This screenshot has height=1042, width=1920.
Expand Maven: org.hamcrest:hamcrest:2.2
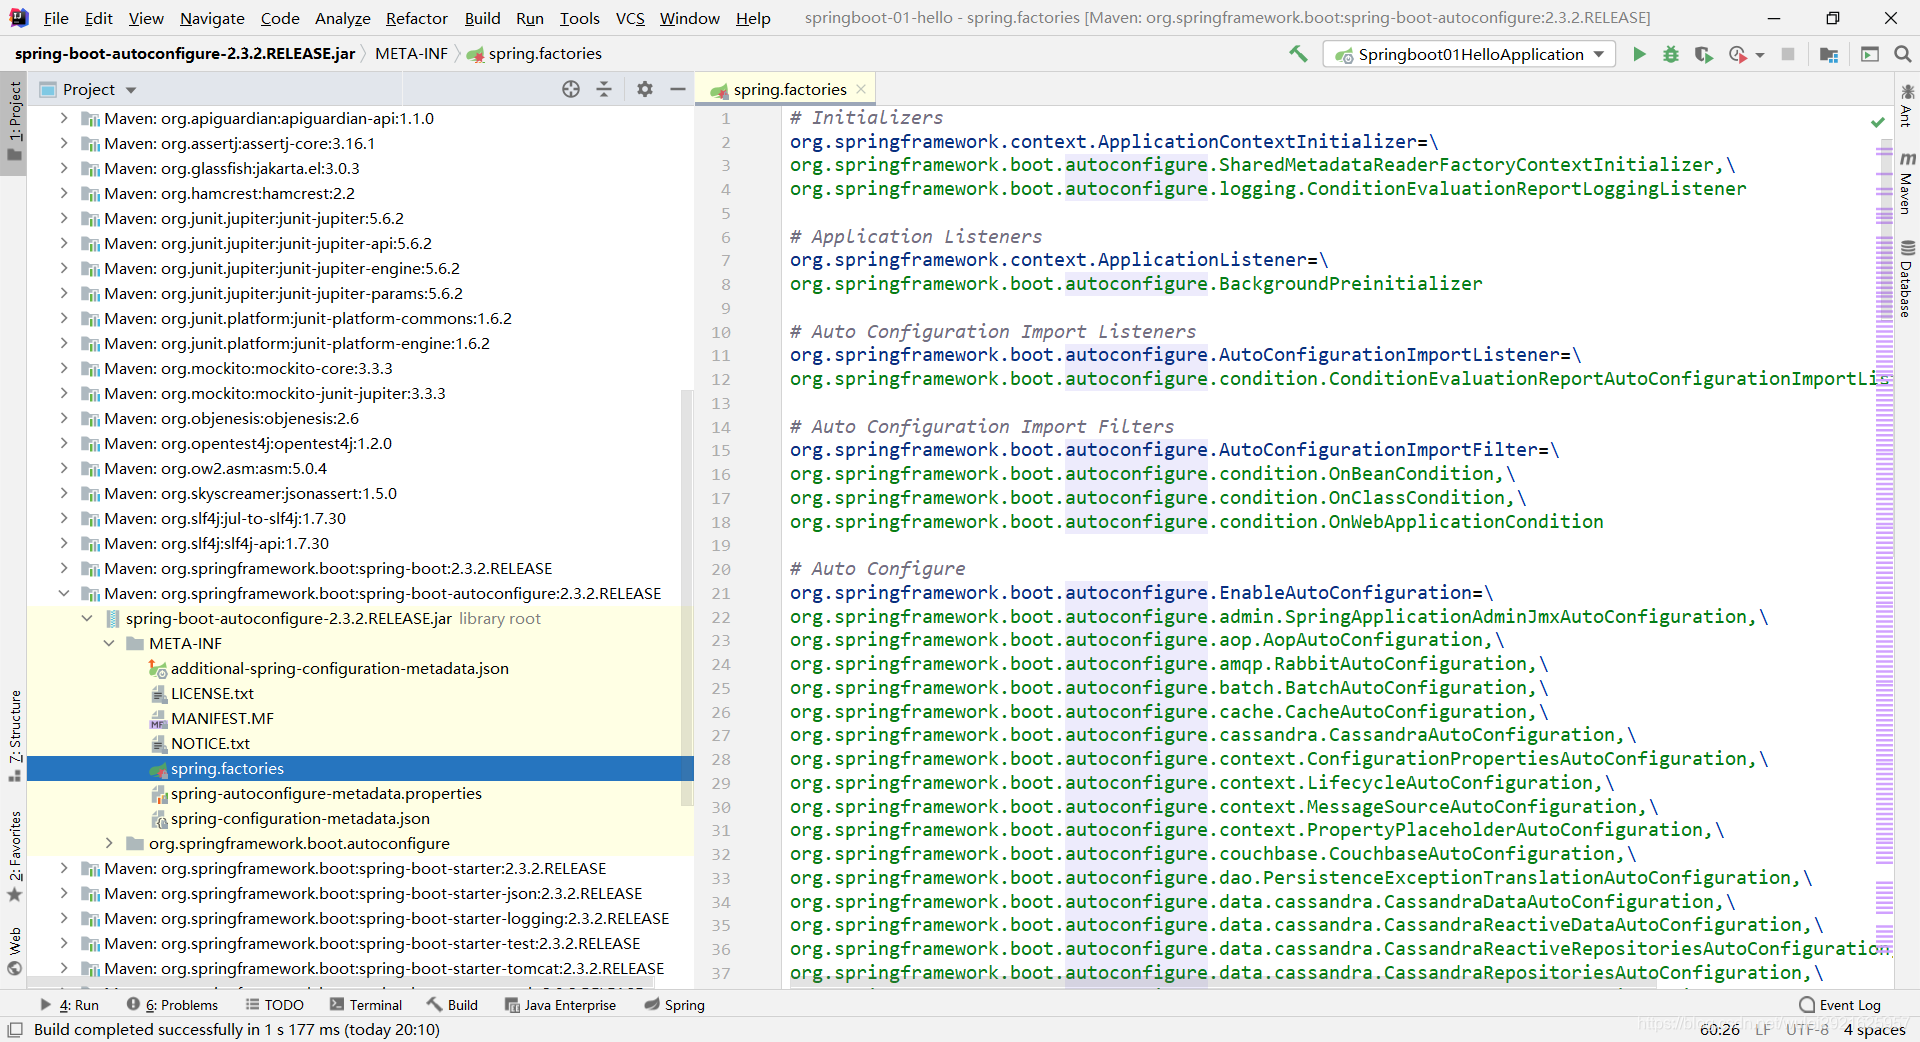pos(64,193)
